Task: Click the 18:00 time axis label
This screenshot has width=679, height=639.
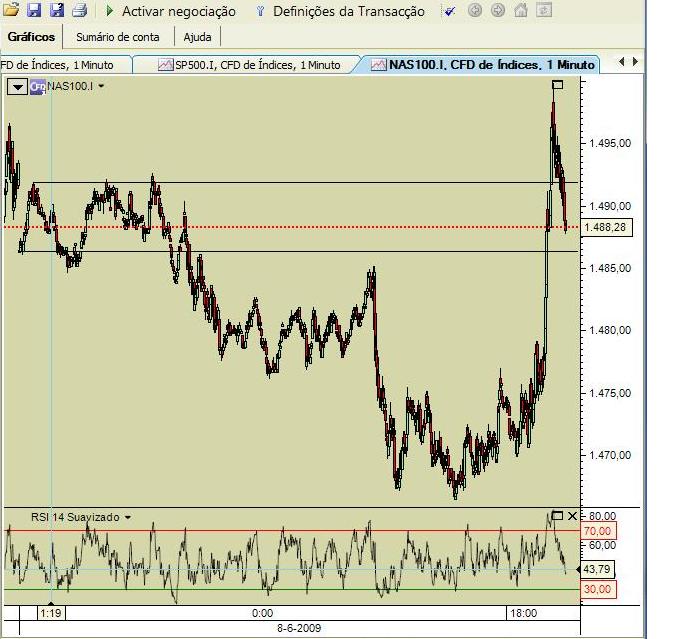Action: coord(524,613)
